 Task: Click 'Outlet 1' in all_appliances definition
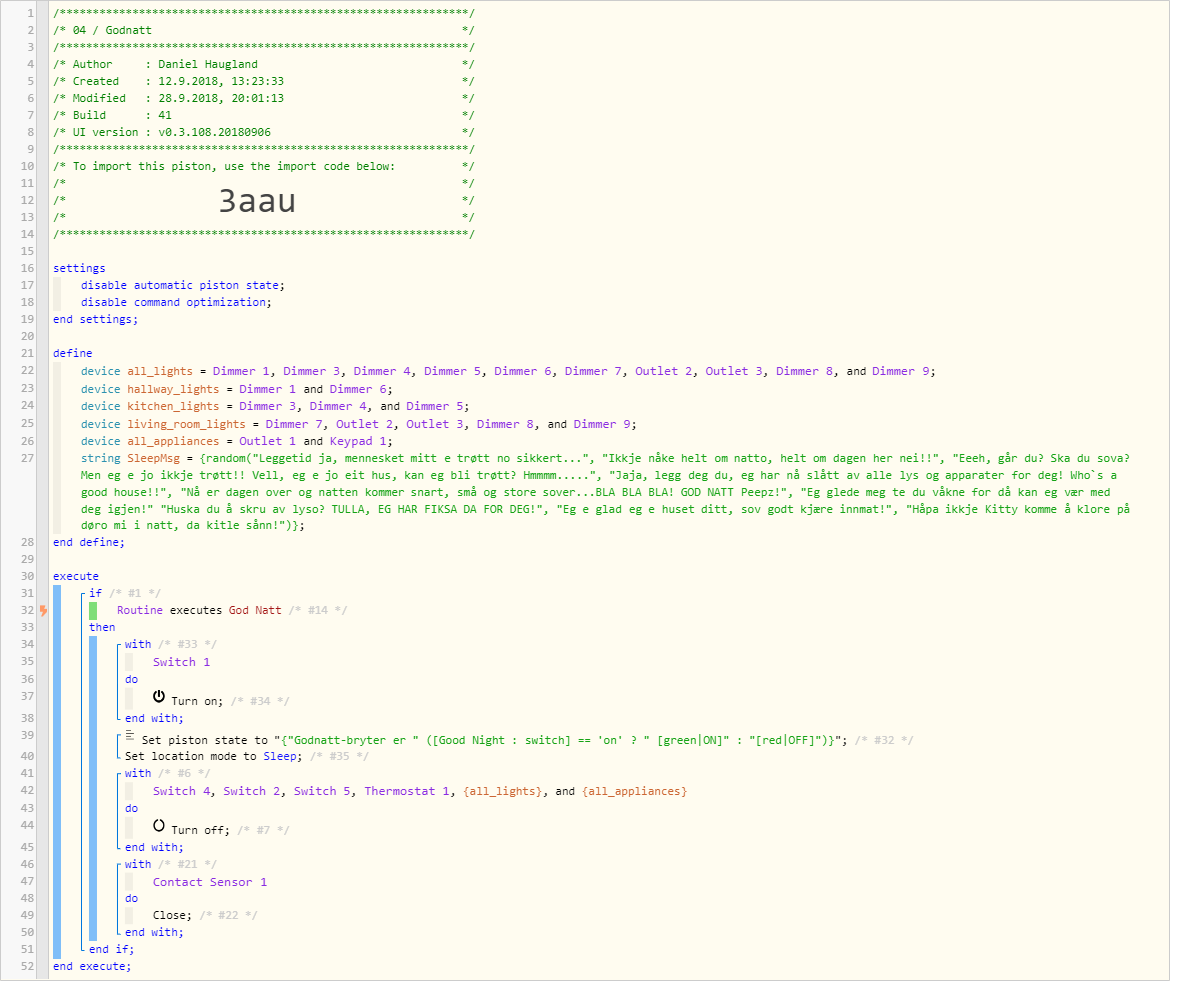coord(267,443)
